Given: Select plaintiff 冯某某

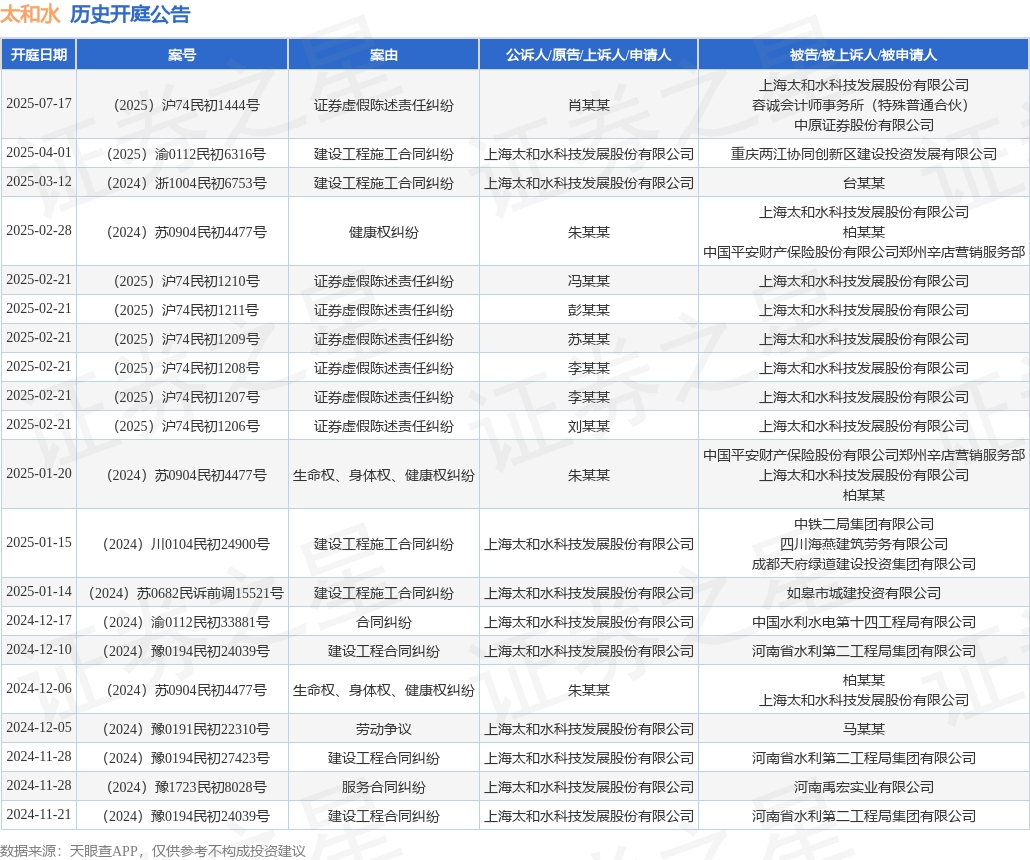Looking at the screenshot, I should [589, 281].
